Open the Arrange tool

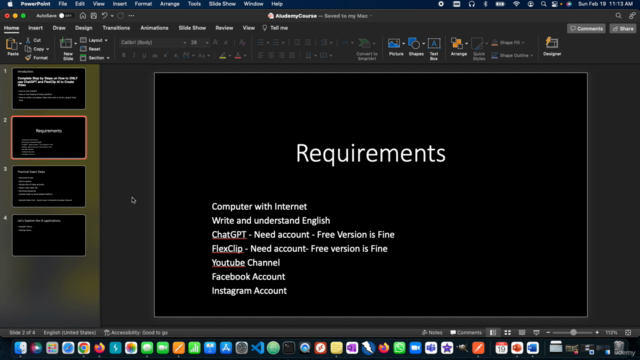[x=458, y=47]
